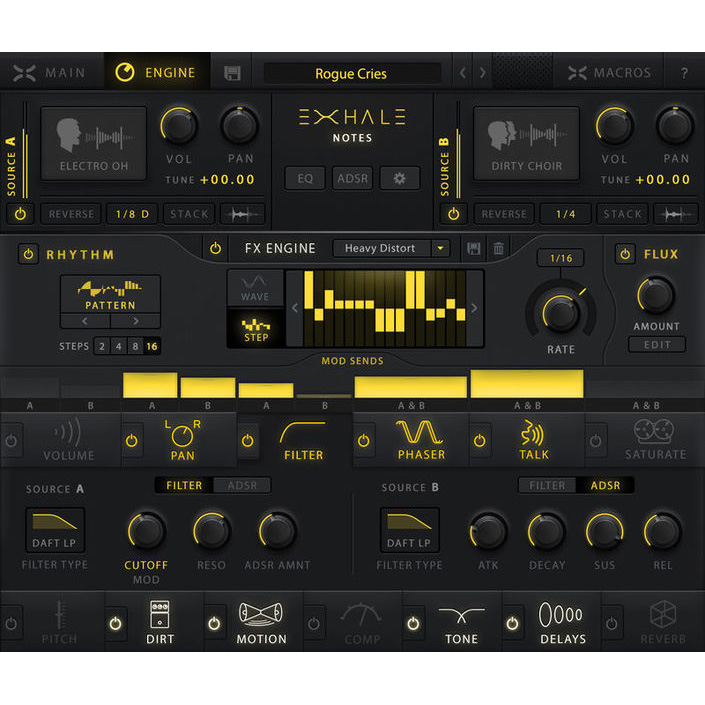Open the 1/16 rate sync selector
The width and height of the screenshot is (705, 705).
tap(561, 258)
